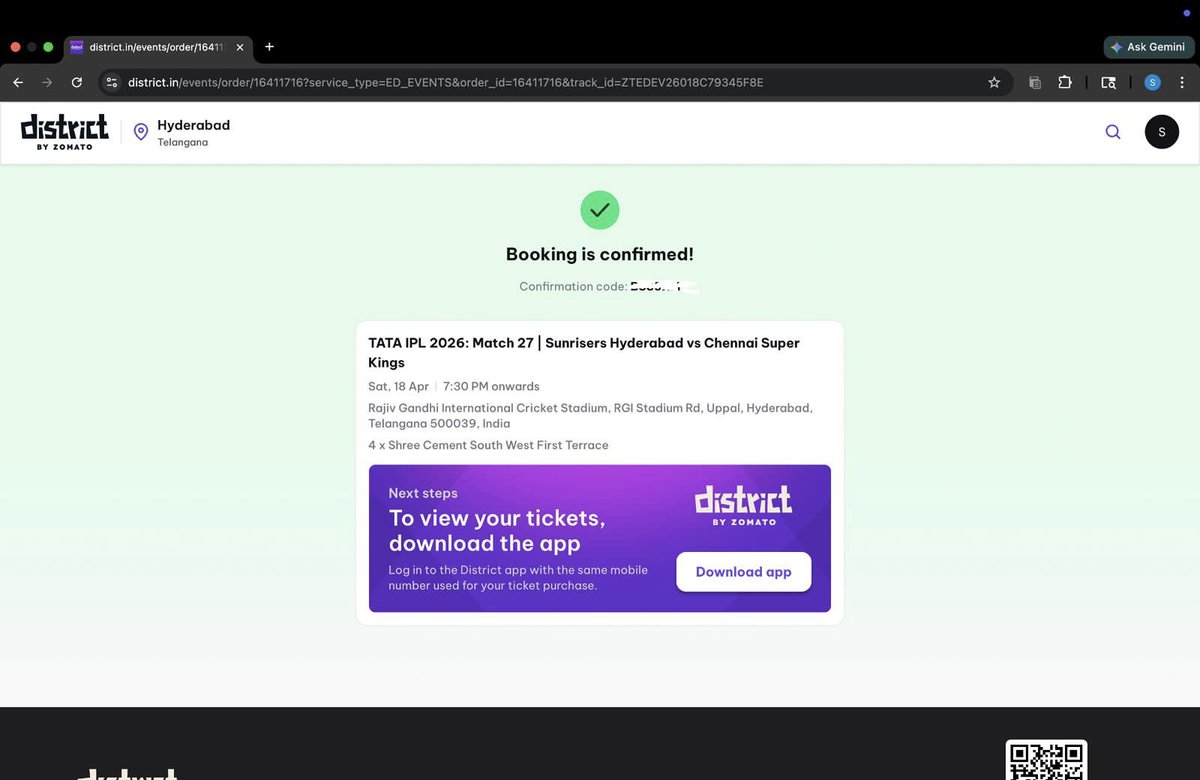Click the District logo in purple banner
This screenshot has height=780, width=1200.
coord(743,506)
